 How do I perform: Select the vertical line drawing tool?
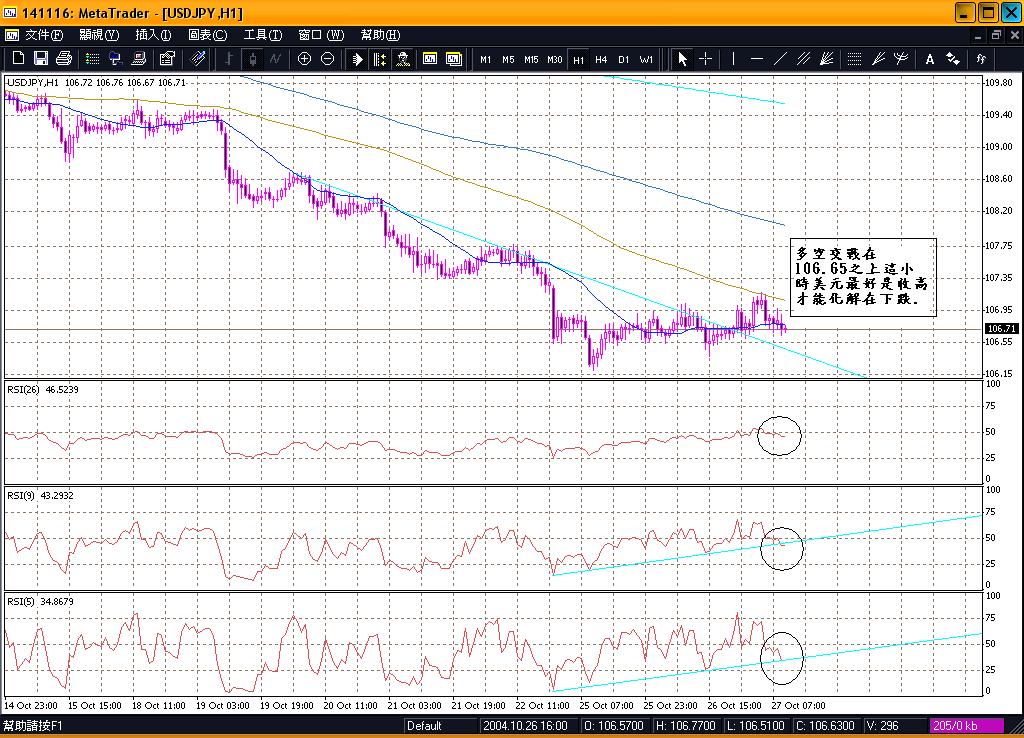(734, 59)
